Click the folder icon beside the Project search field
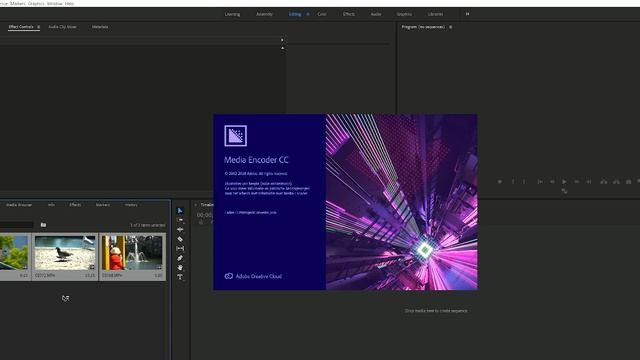Viewport: 640px width, 360px height. click(43, 225)
